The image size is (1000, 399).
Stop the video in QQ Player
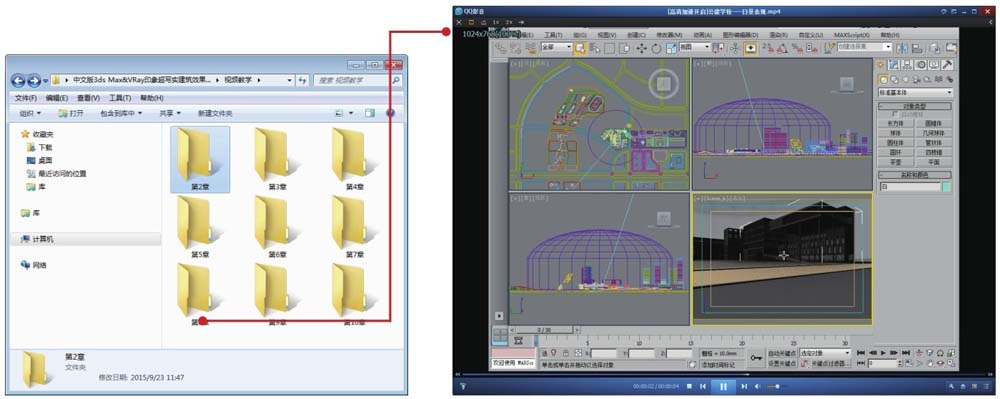click(x=689, y=386)
